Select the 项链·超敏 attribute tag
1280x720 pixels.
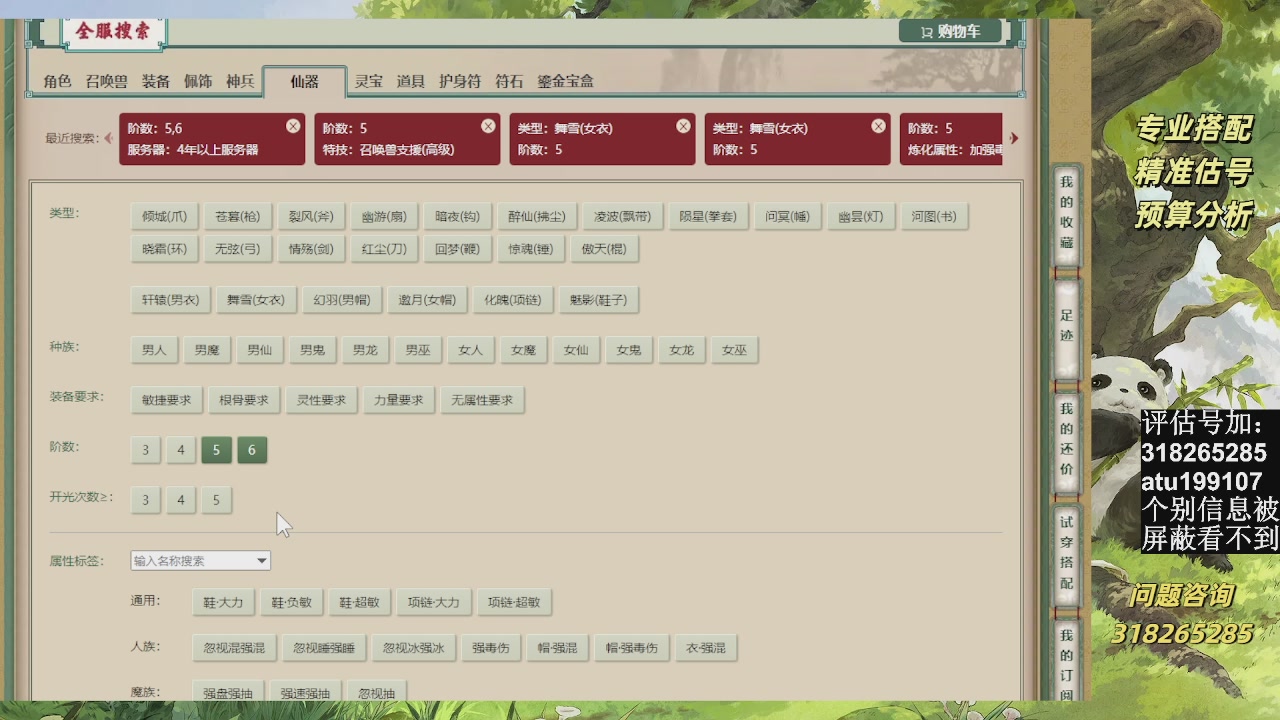pyautogui.click(x=514, y=602)
